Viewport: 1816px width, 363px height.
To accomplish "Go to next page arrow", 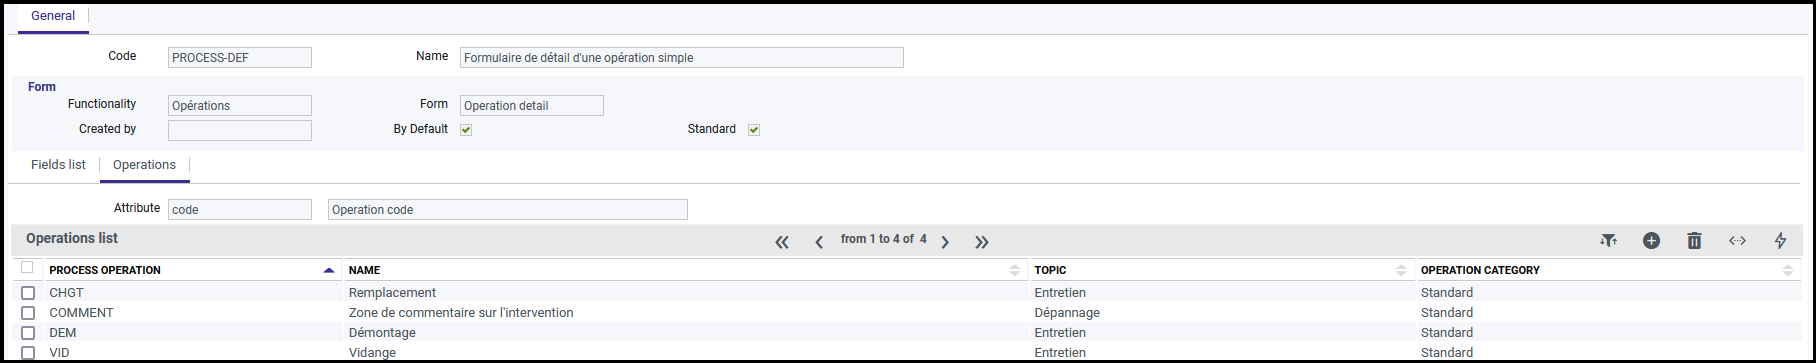I will pyautogui.click(x=945, y=242).
